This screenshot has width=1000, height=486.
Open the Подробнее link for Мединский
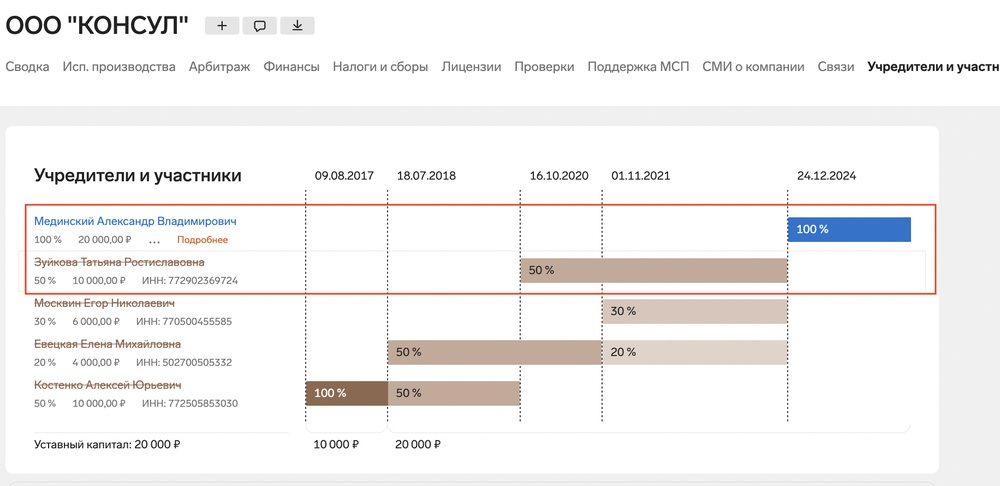point(202,240)
